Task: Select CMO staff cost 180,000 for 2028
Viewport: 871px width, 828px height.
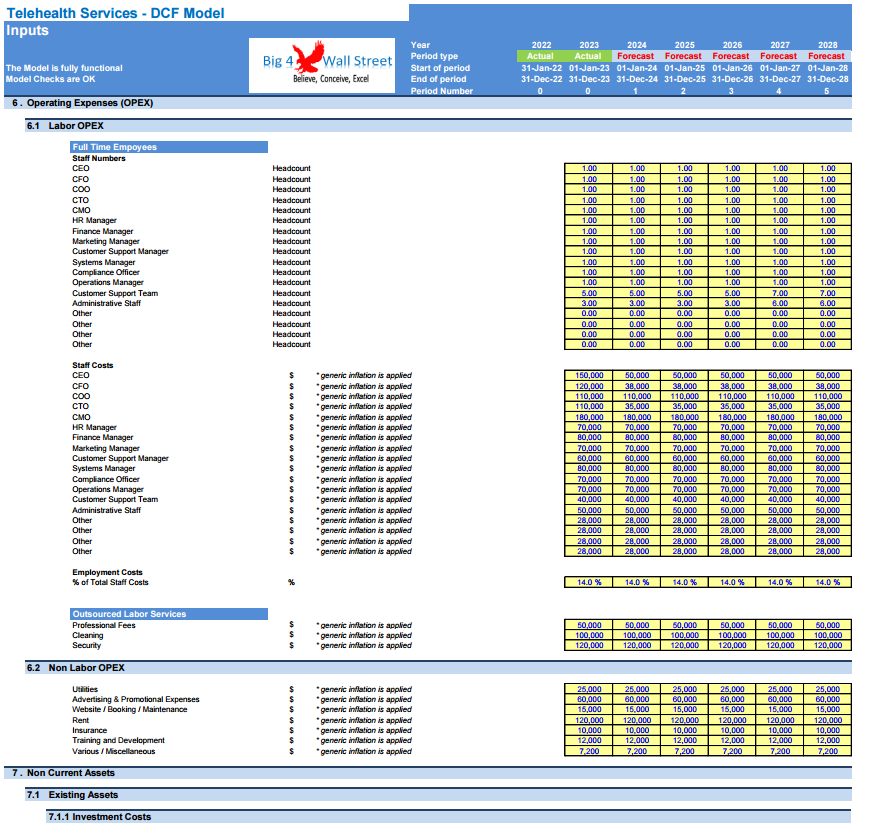Action: [828, 417]
